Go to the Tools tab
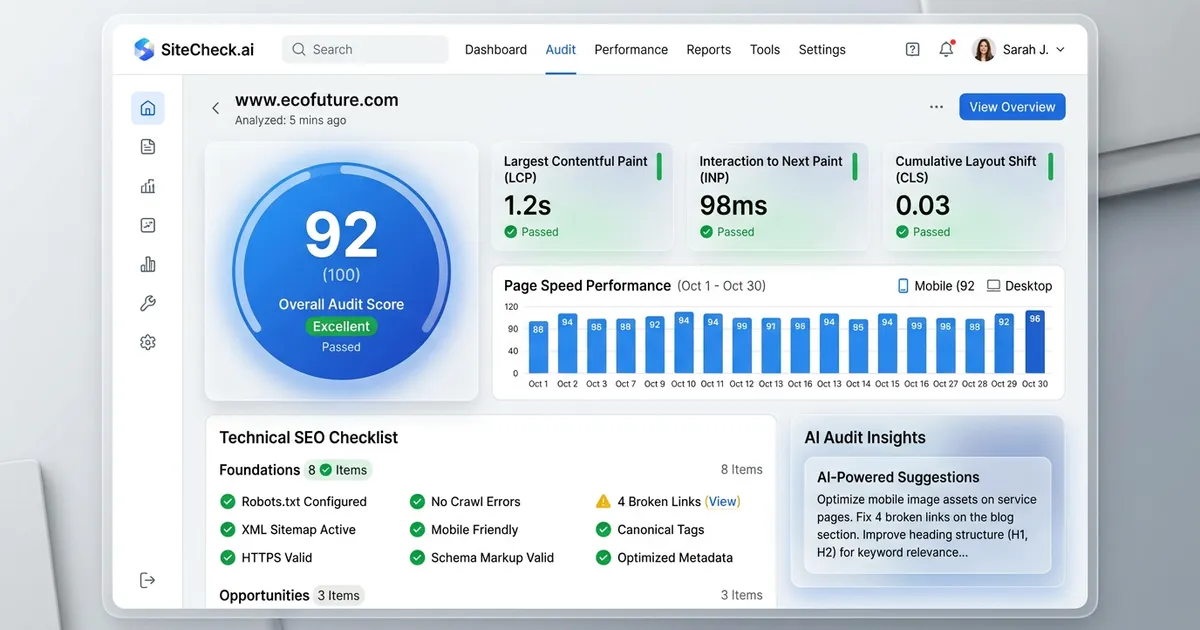The height and width of the screenshot is (630, 1200). pos(765,49)
